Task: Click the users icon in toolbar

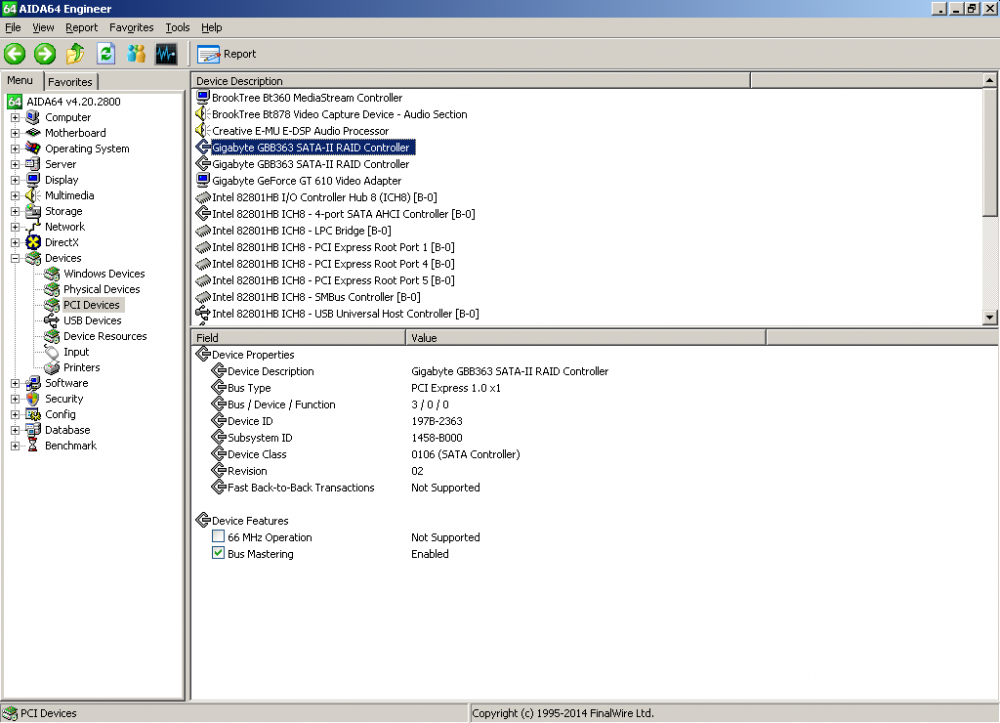Action: 136,54
